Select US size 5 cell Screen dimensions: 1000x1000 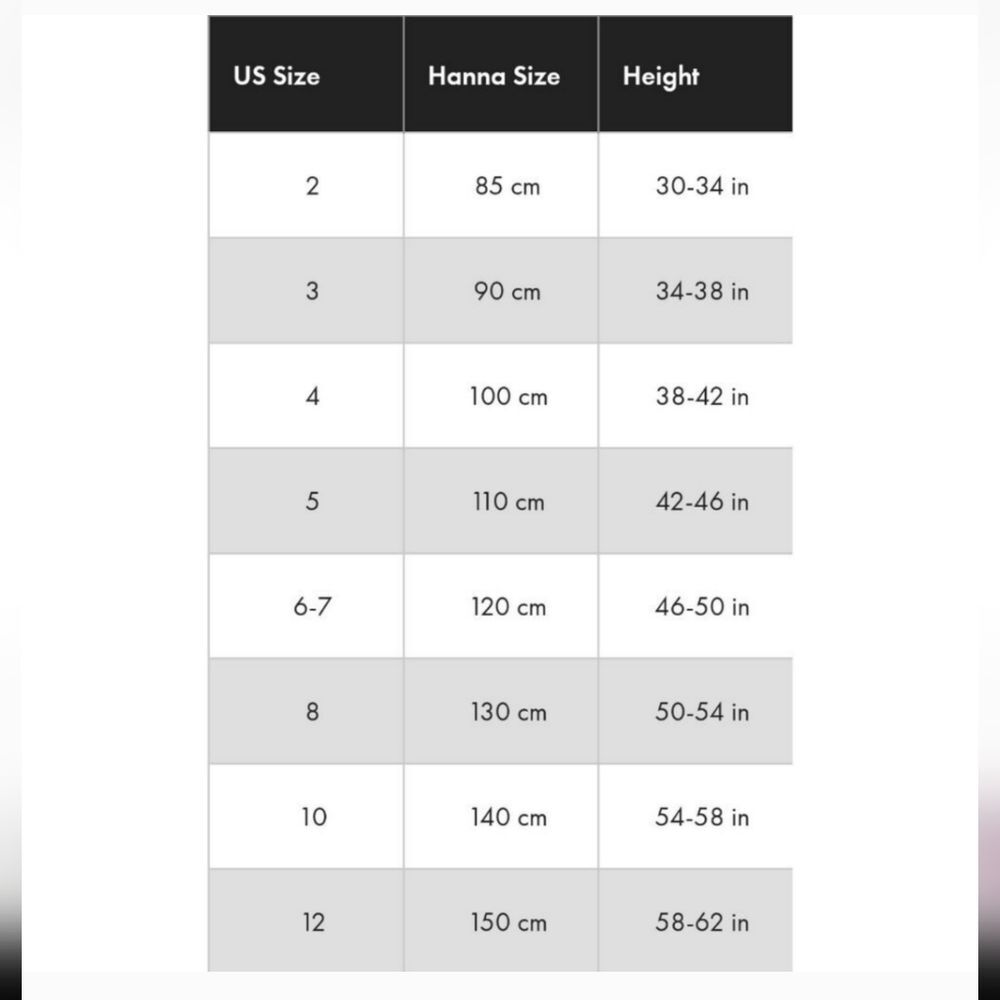306,501
